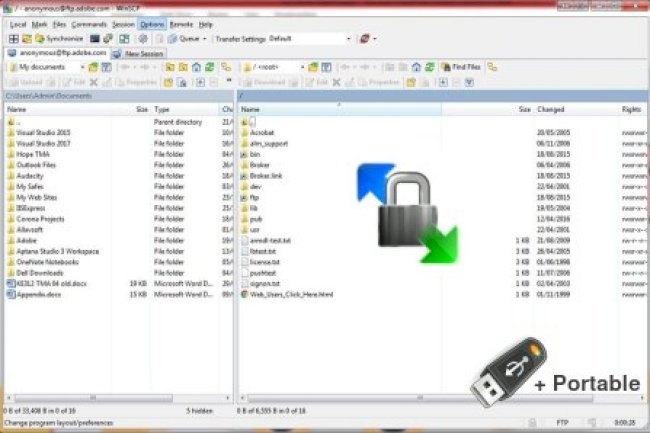650x433 pixels.
Task: Click the FTP protocol status bar indicator
Action: click(x=562, y=423)
